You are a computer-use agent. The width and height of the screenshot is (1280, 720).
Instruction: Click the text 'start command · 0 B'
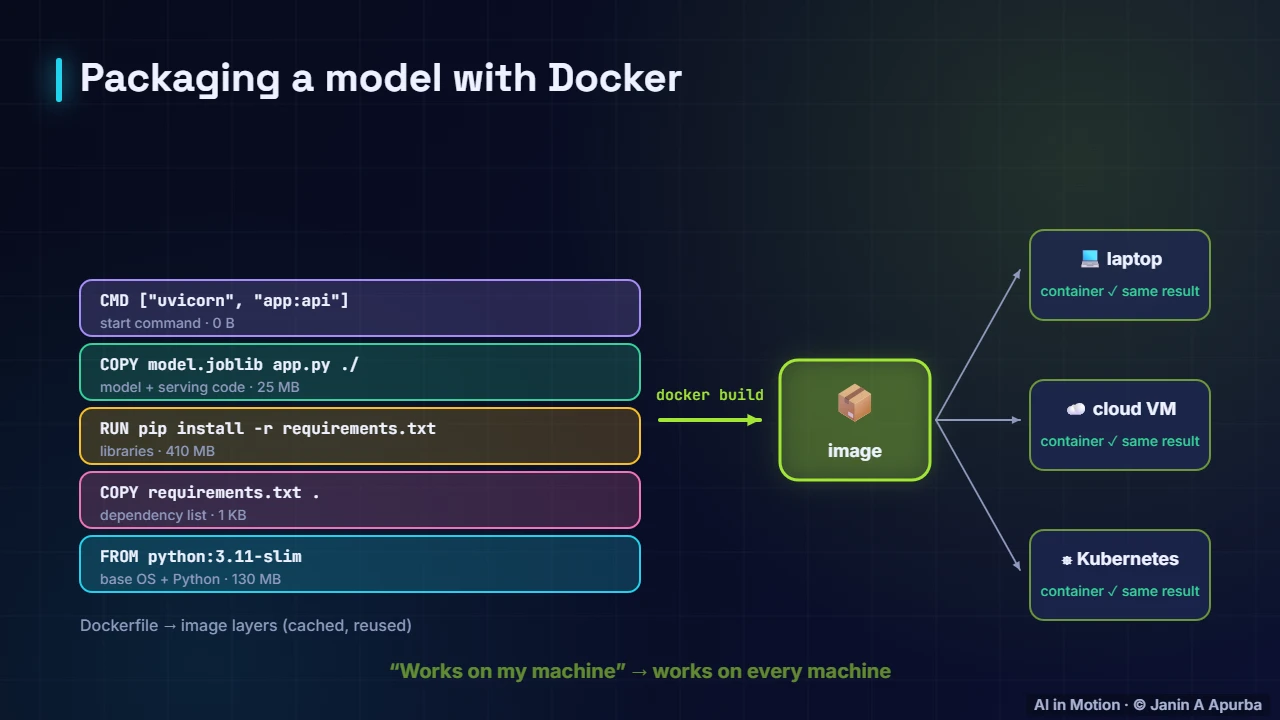(x=167, y=323)
